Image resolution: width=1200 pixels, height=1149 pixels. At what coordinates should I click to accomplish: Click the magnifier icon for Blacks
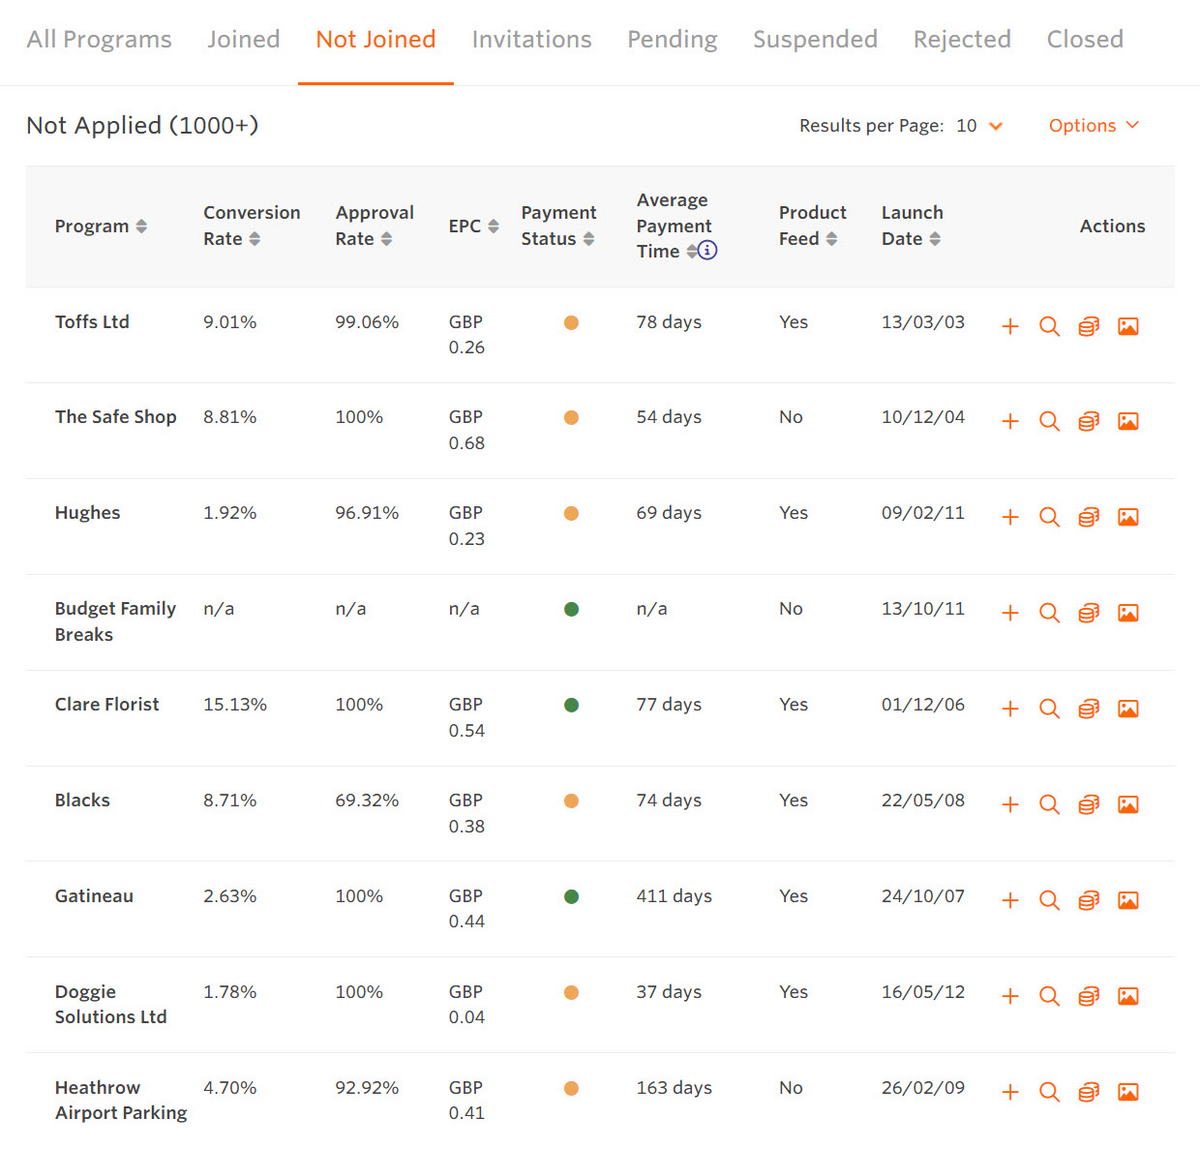1049,805
